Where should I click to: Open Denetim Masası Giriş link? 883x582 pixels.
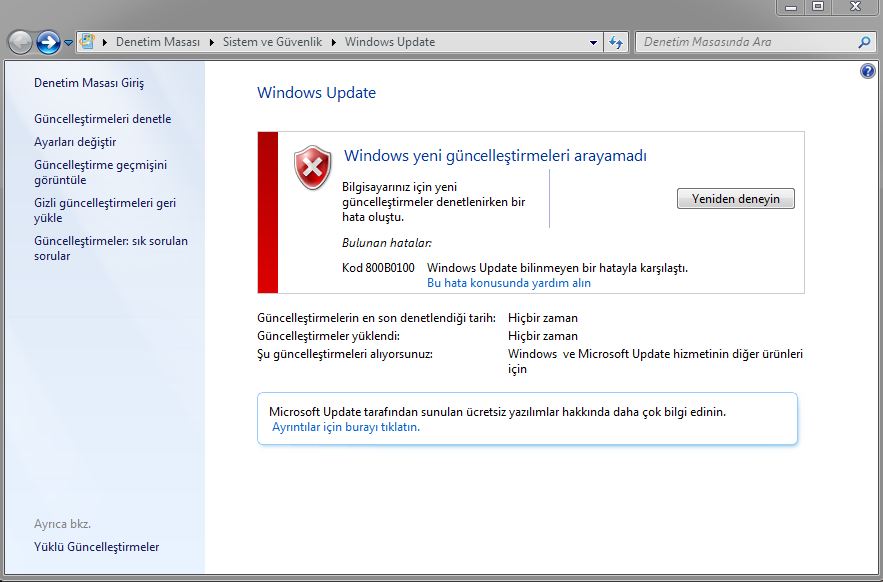[x=89, y=83]
